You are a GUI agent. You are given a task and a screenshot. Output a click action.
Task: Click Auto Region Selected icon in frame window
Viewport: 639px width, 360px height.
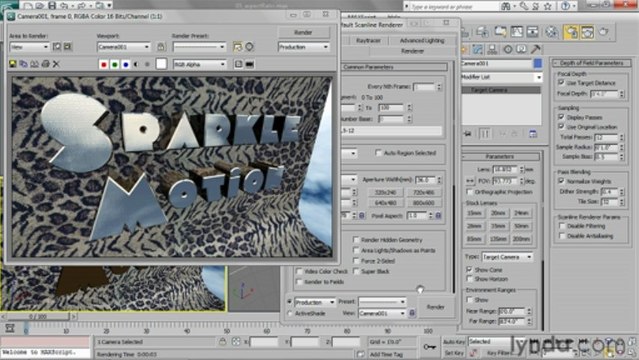[x=68, y=47]
